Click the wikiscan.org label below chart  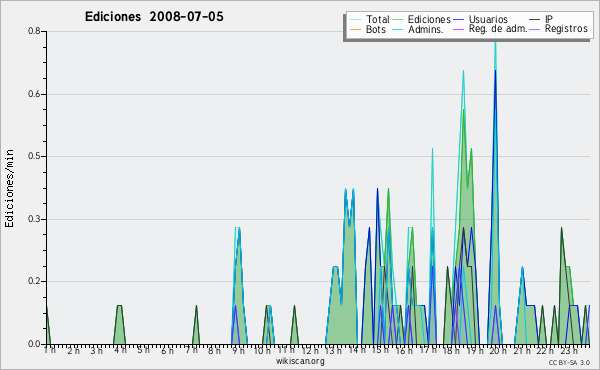pyautogui.click(x=300, y=361)
